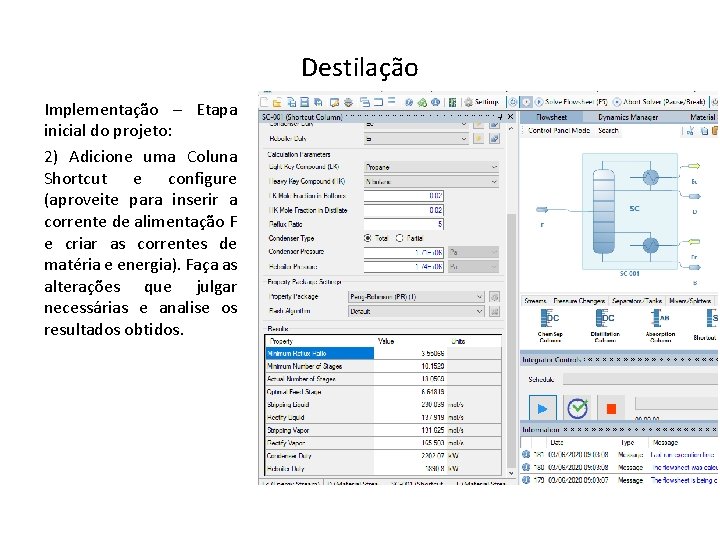Open Heavy Key Compound dropdown
720x540 pixels.
431,182
